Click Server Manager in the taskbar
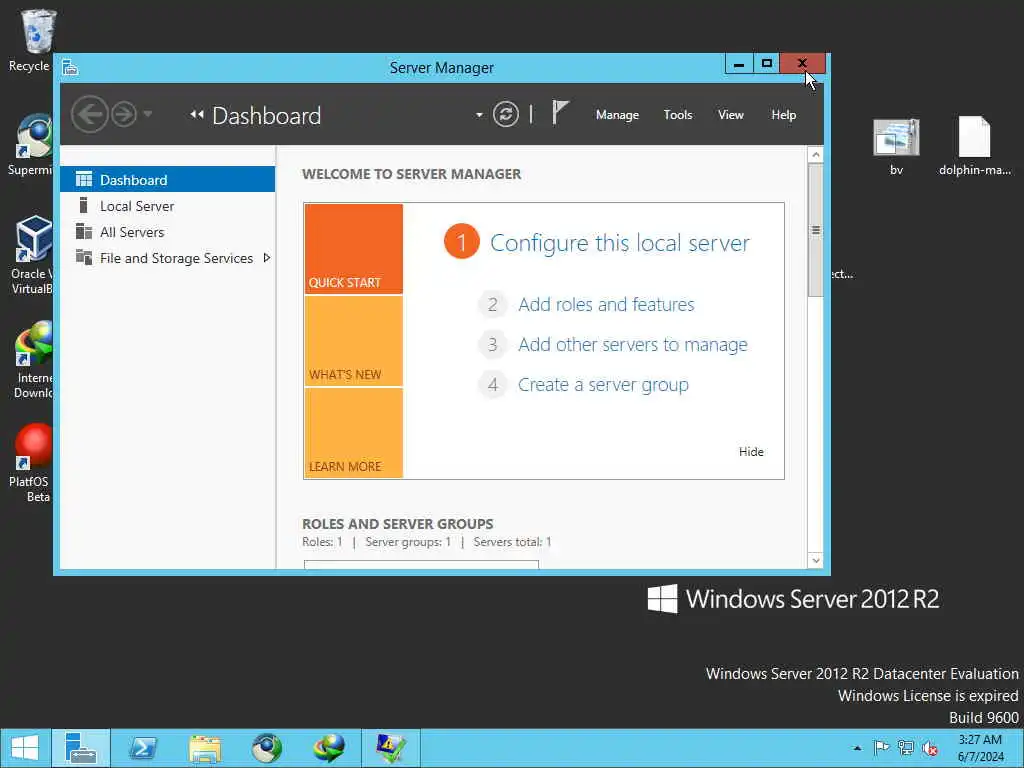This screenshot has width=1024, height=768. (x=81, y=748)
